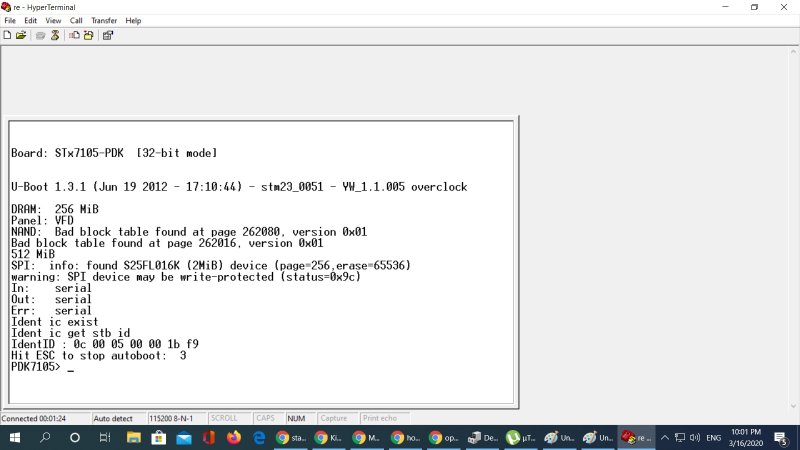
Task: Switch to the first Paint Un... window
Action: 559,438
